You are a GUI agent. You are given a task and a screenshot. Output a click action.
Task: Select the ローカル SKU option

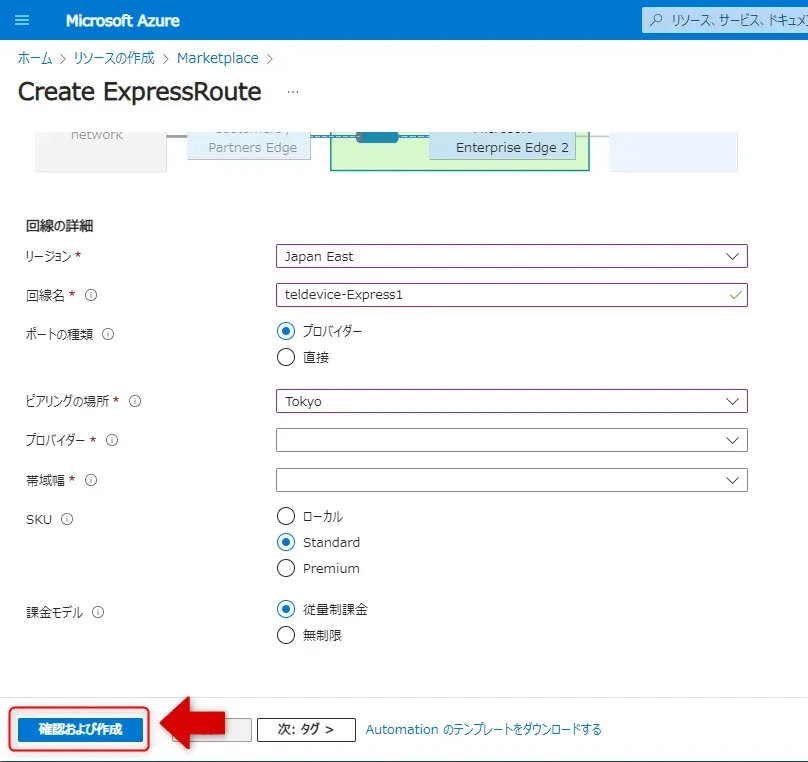coord(286,516)
